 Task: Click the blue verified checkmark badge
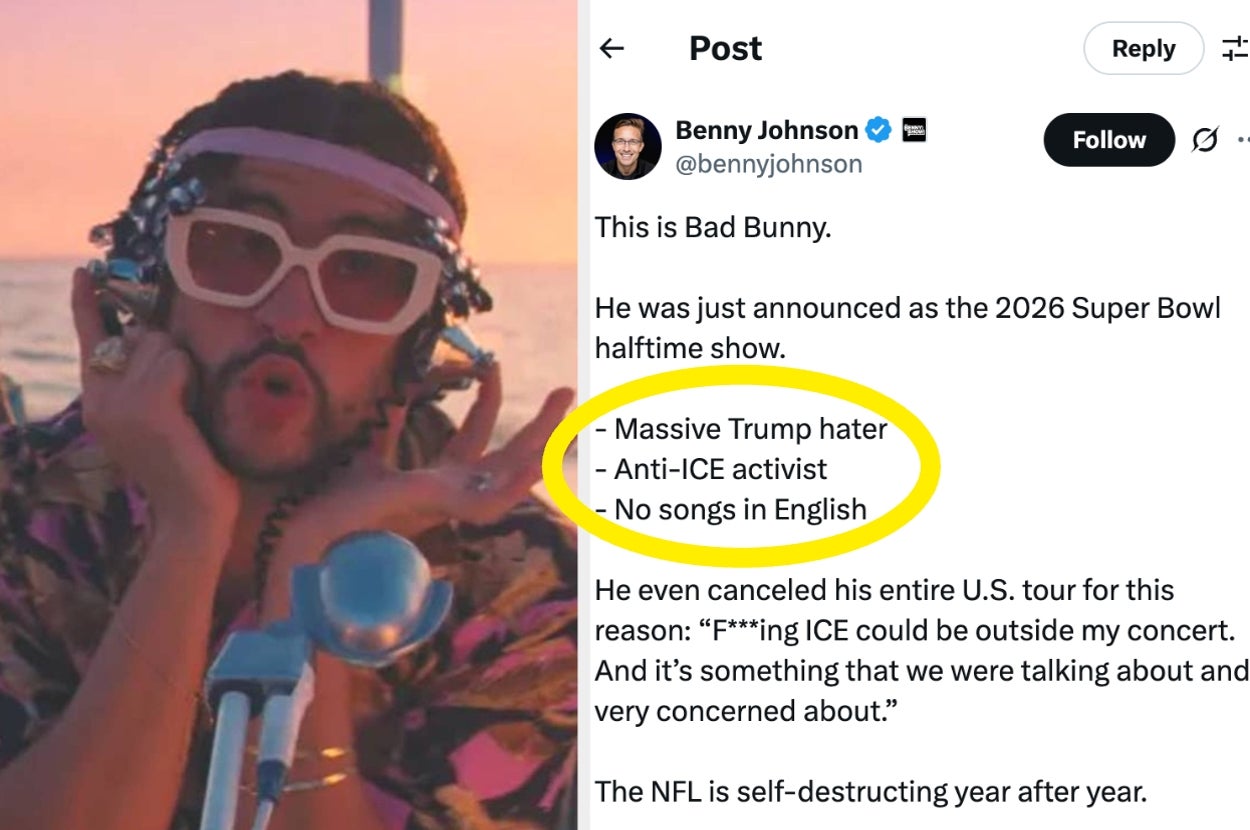pyautogui.click(x=878, y=130)
